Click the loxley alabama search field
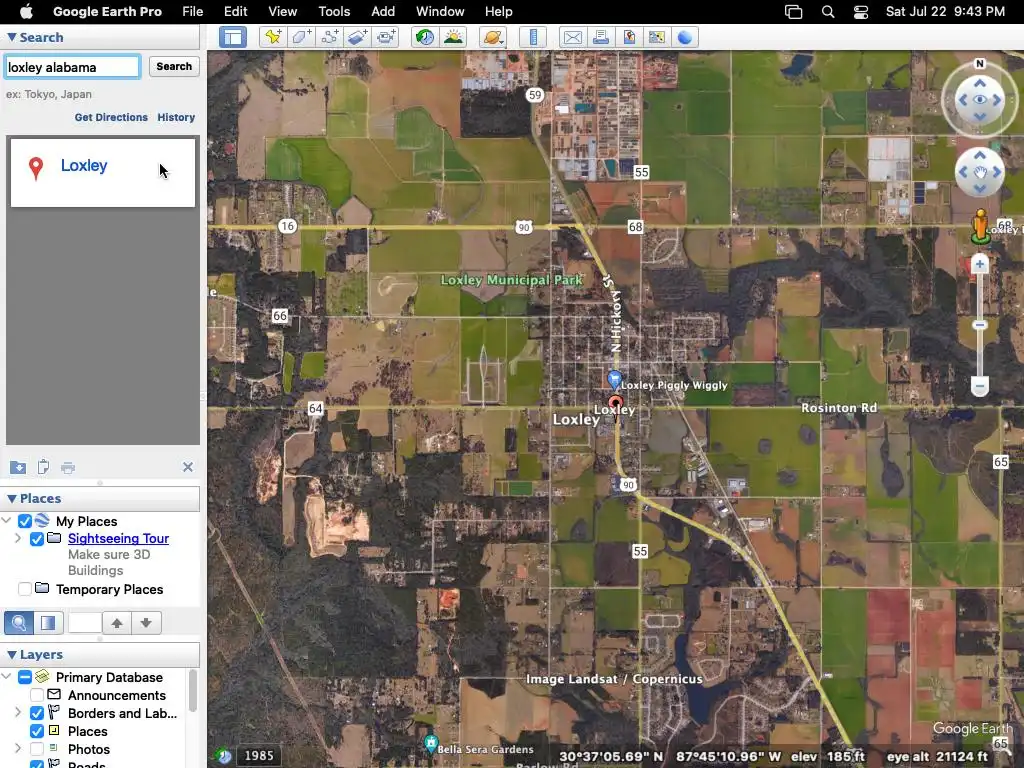 pos(72,67)
